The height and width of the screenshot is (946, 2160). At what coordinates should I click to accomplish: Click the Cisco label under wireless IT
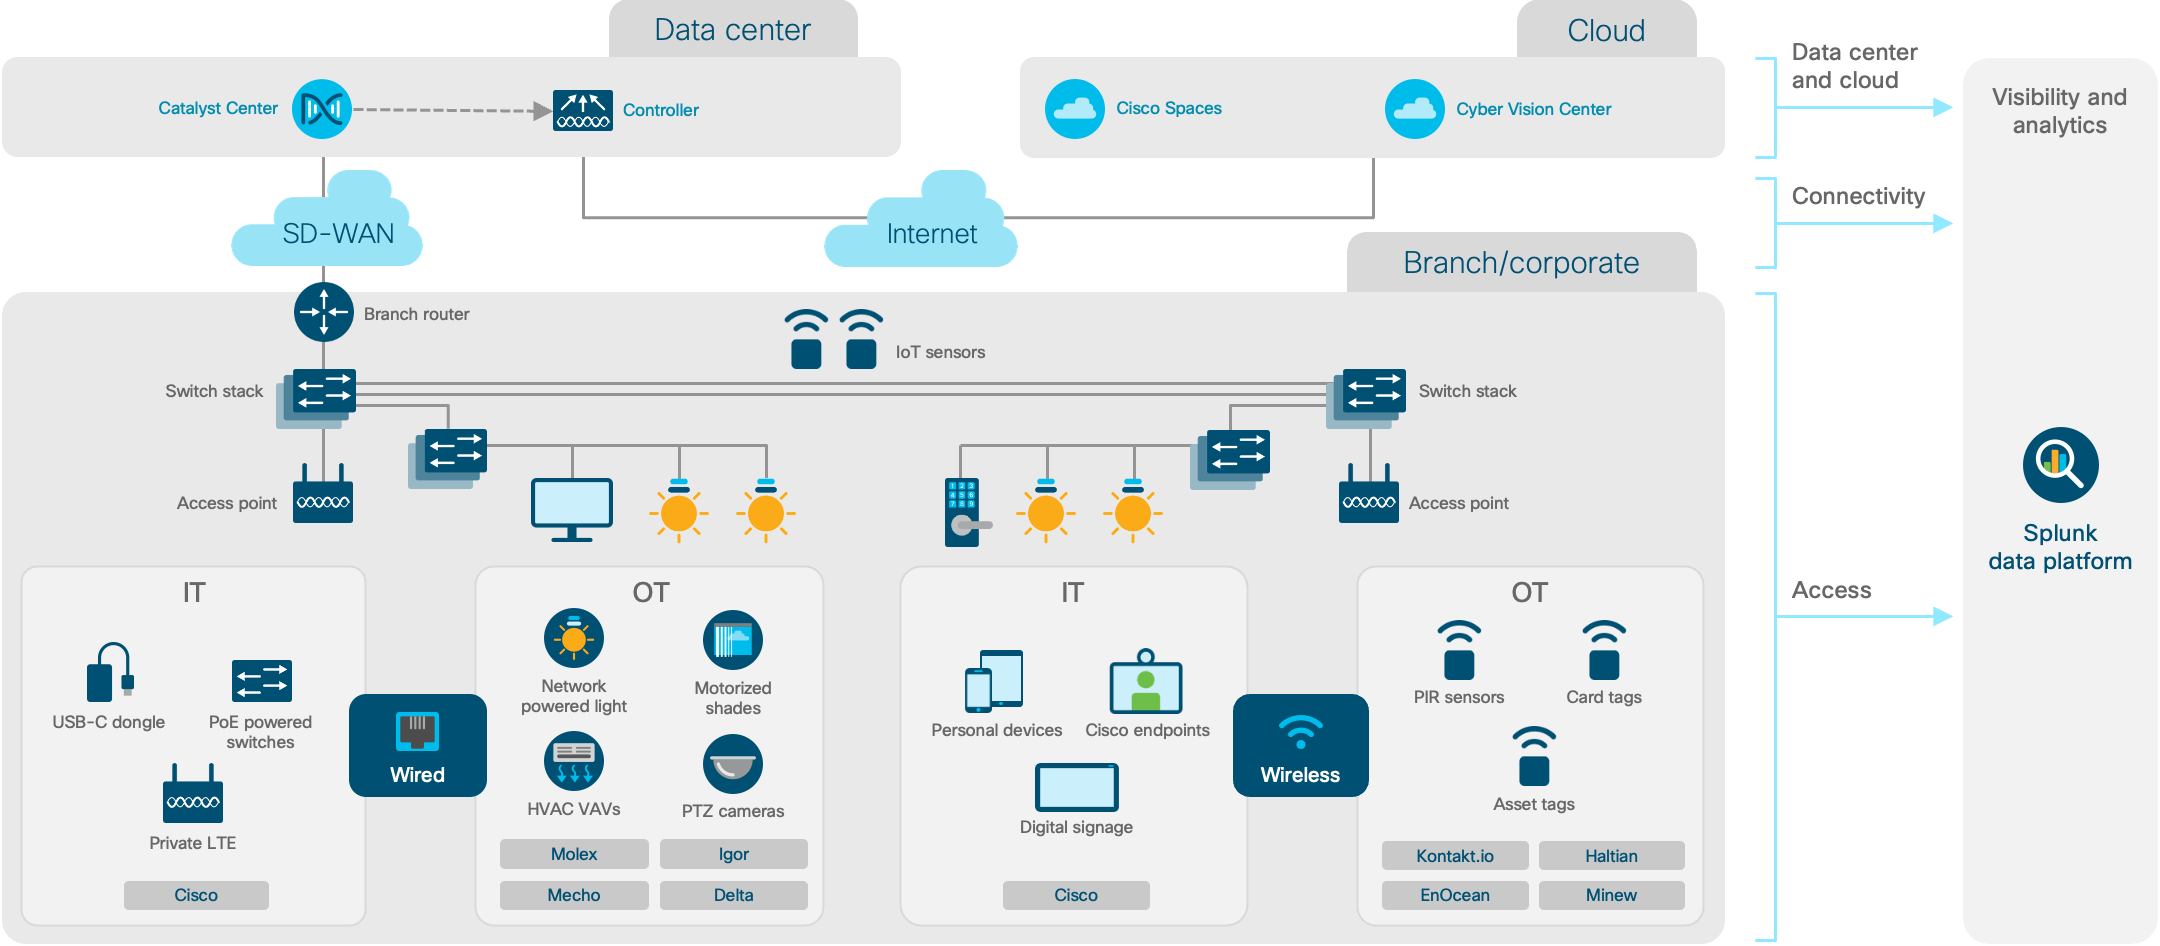(1076, 895)
